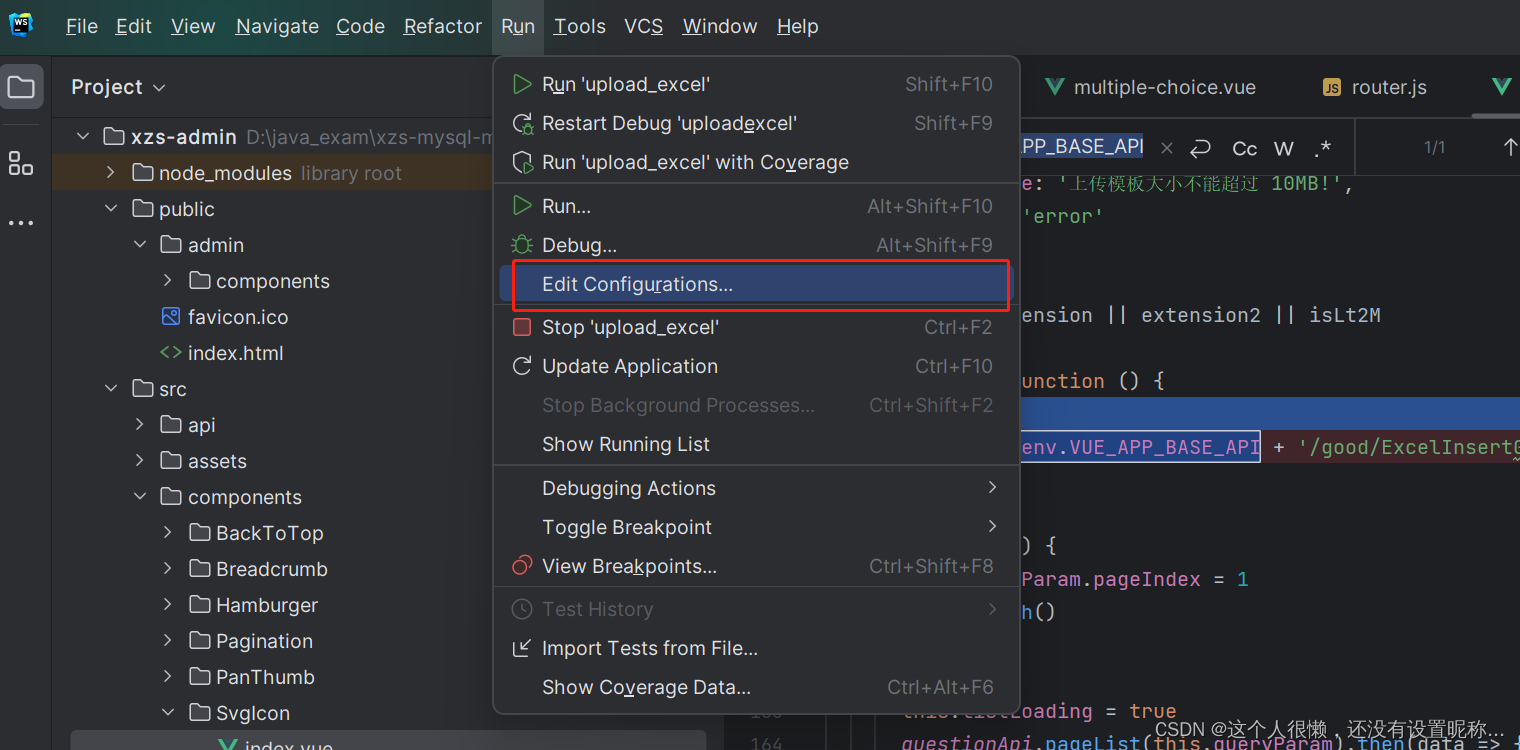Click the node_modules folder icon
The height and width of the screenshot is (750, 1520).
tap(143, 173)
